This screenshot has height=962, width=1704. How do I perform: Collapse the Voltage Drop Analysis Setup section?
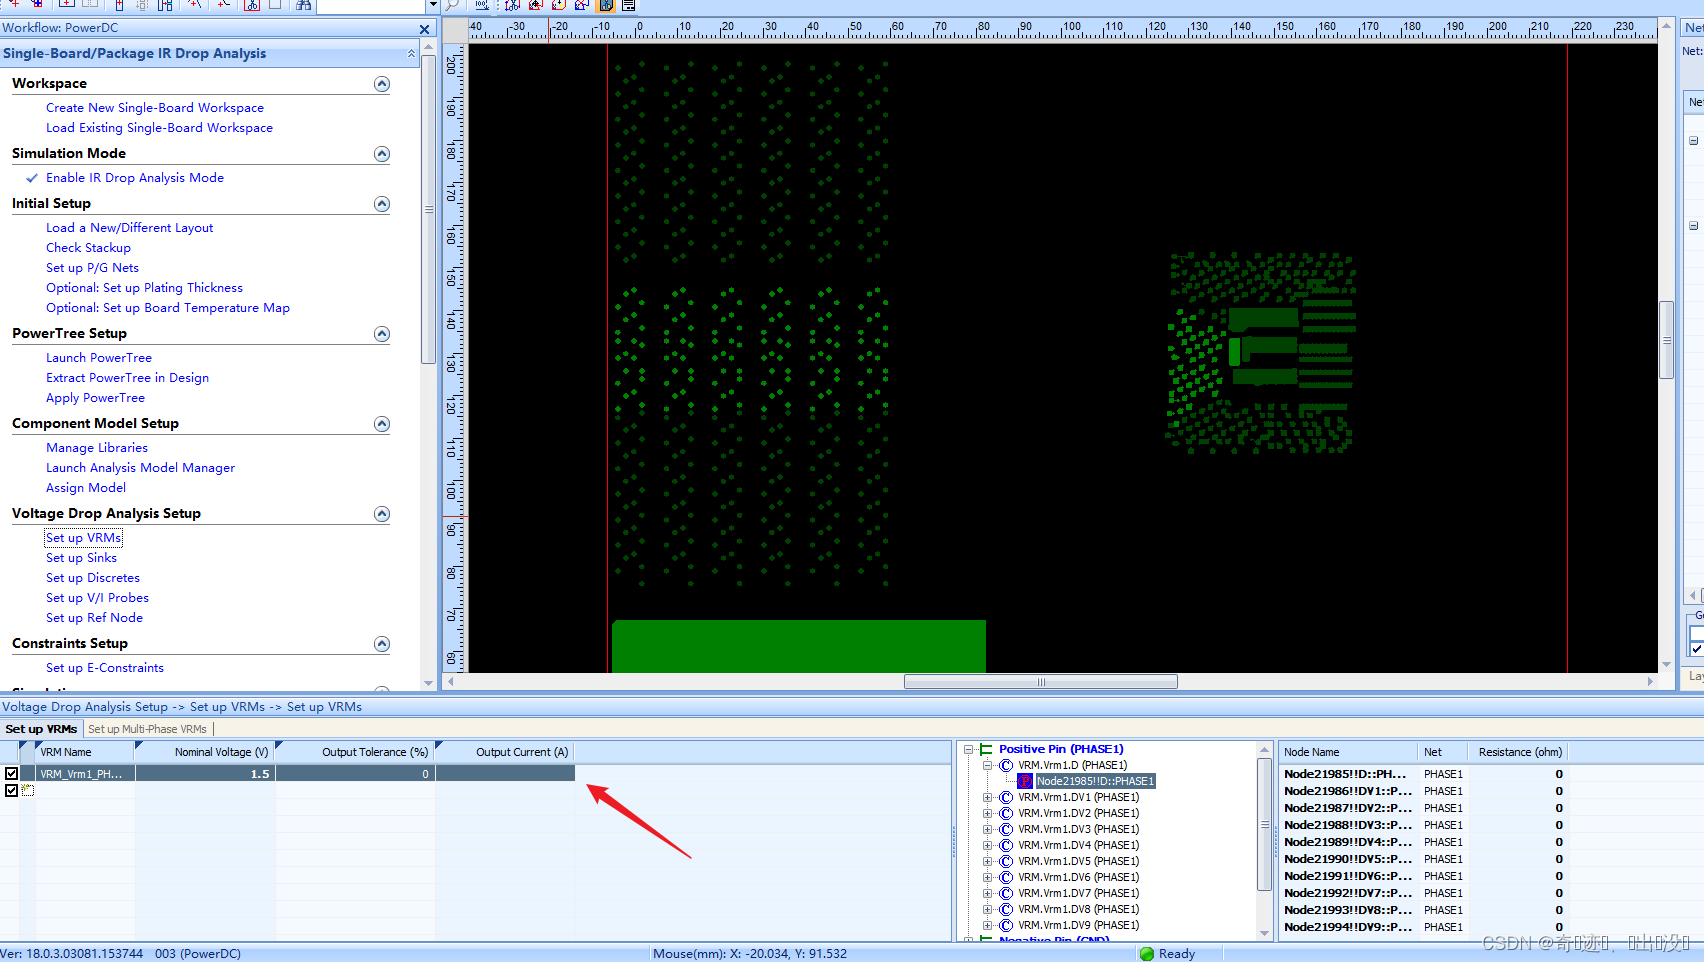tap(382, 514)
